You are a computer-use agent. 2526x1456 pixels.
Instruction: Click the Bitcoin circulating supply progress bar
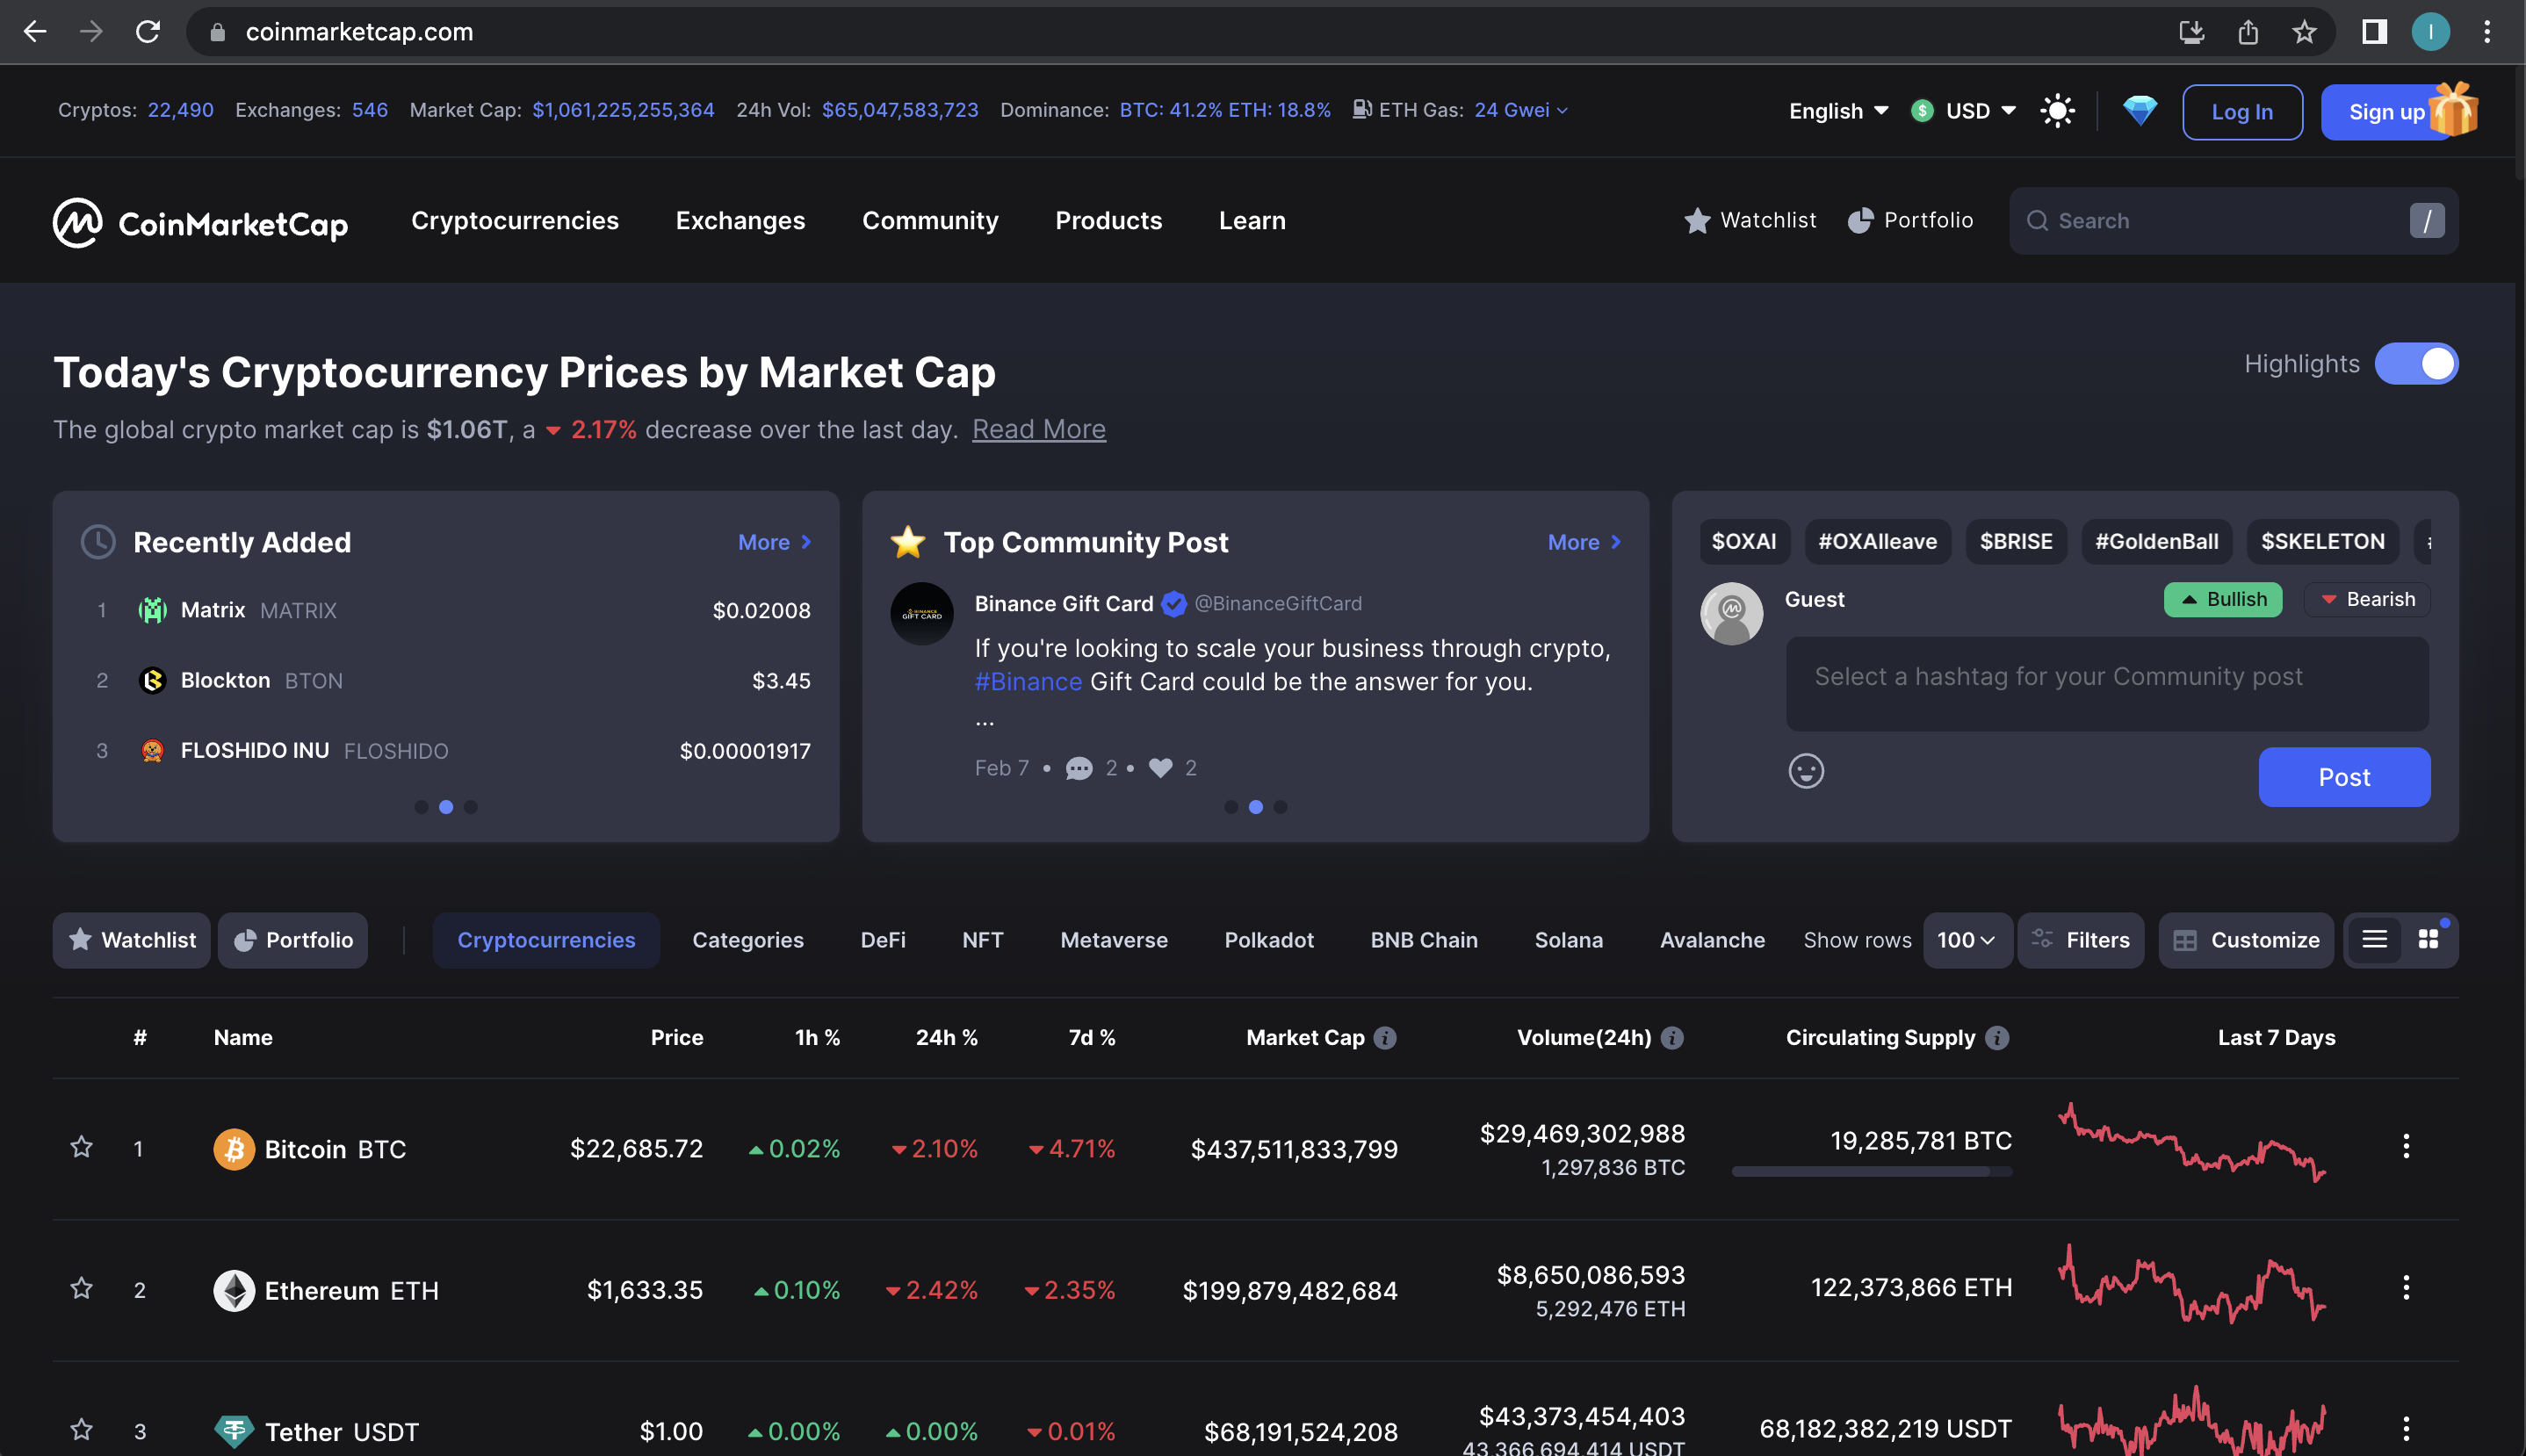tap(1871, 1171)
